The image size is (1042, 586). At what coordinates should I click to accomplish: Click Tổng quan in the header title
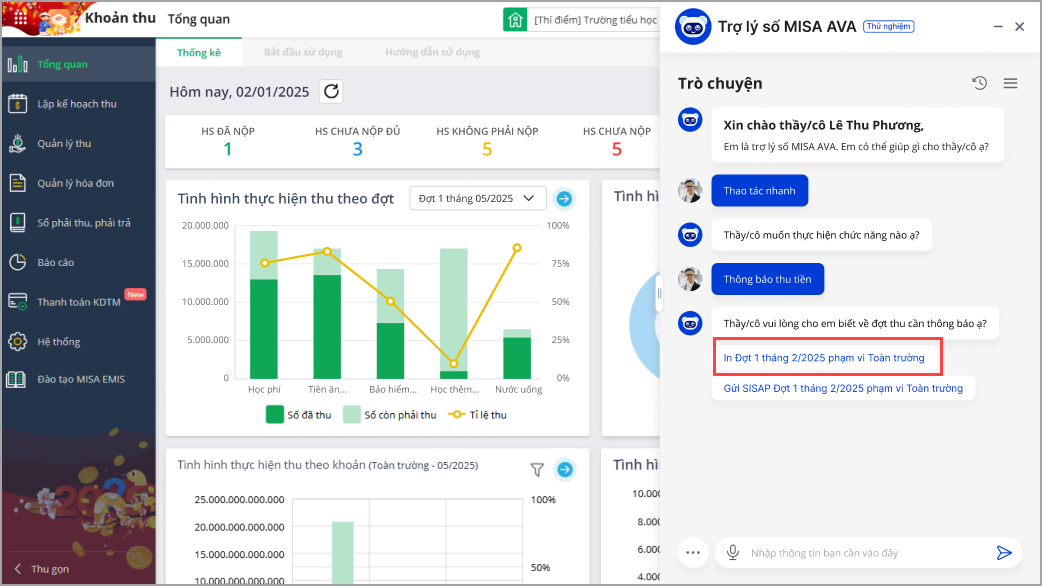pos(199,19)
